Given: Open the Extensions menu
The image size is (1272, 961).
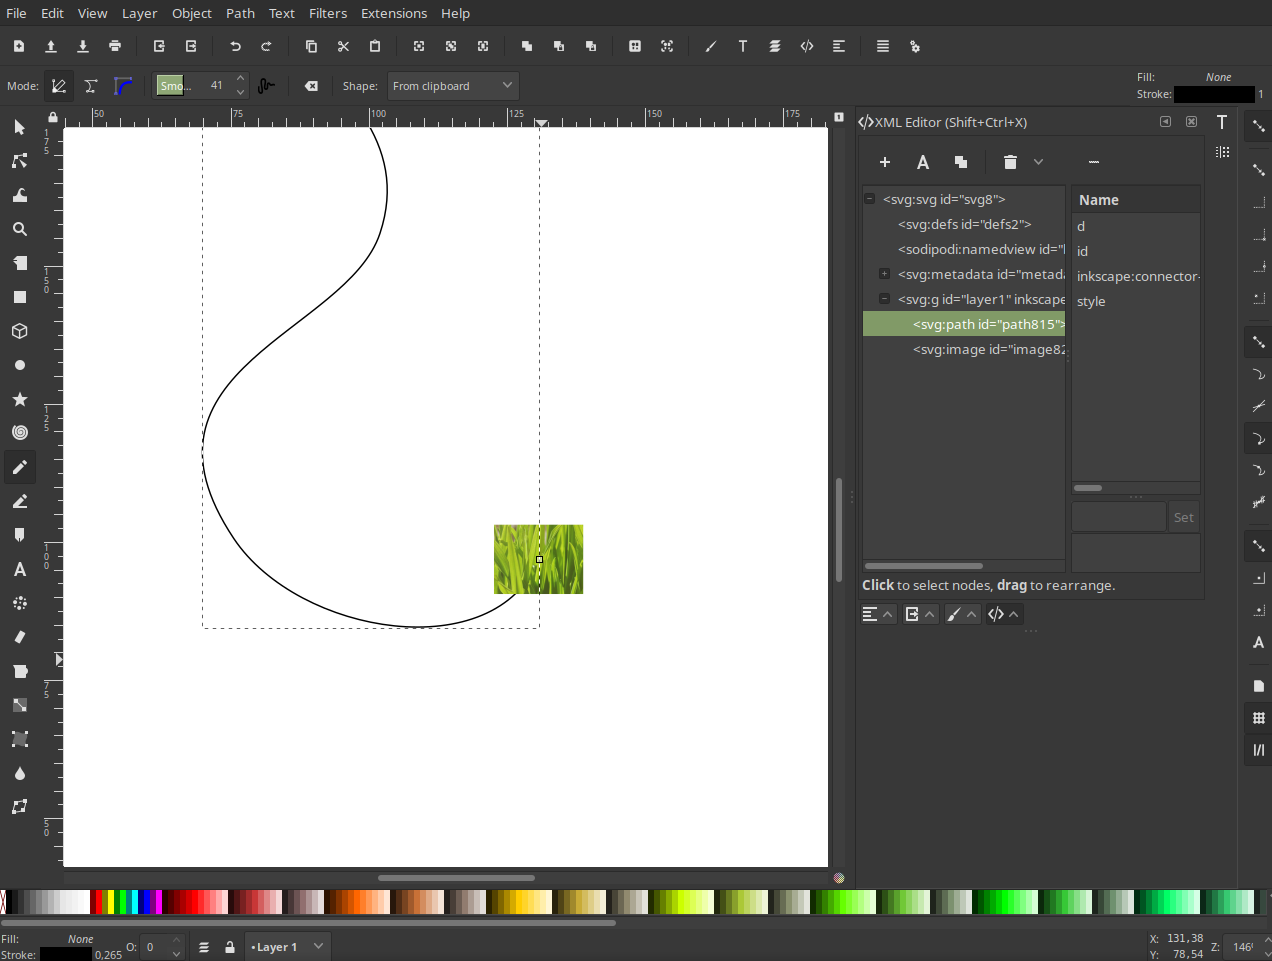Looking at the screenshot, I should 393,13.
